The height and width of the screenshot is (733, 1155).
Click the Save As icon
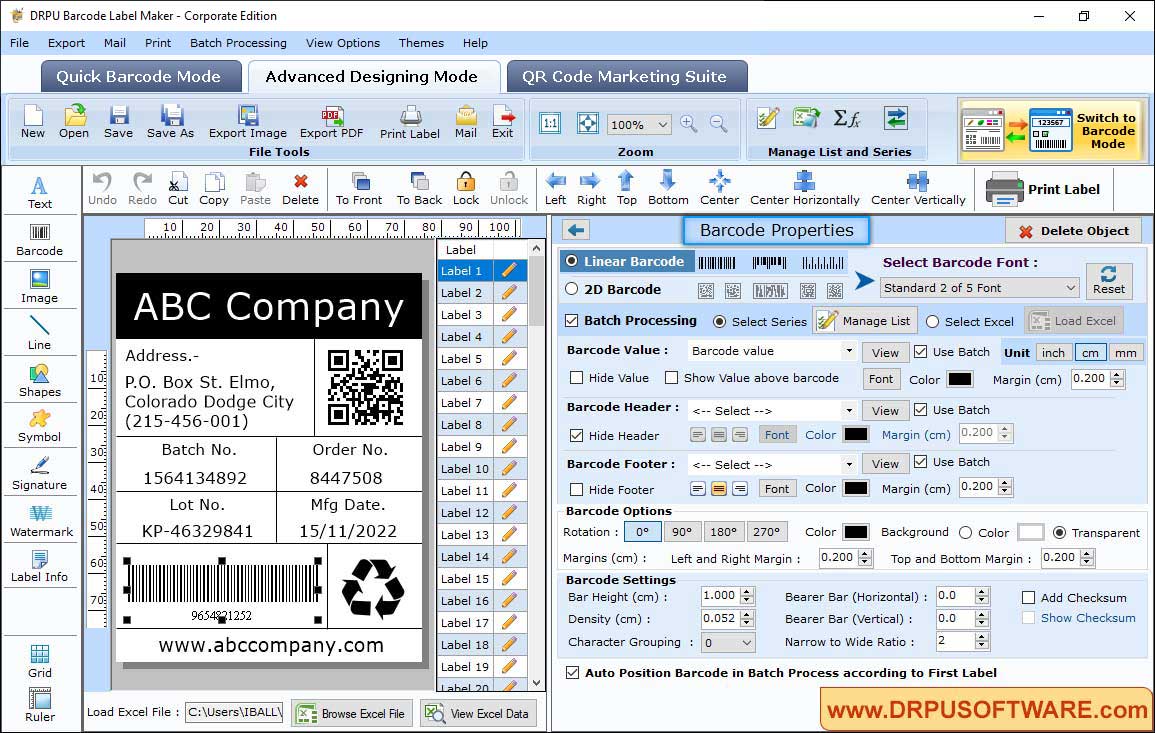click(171, 122)
